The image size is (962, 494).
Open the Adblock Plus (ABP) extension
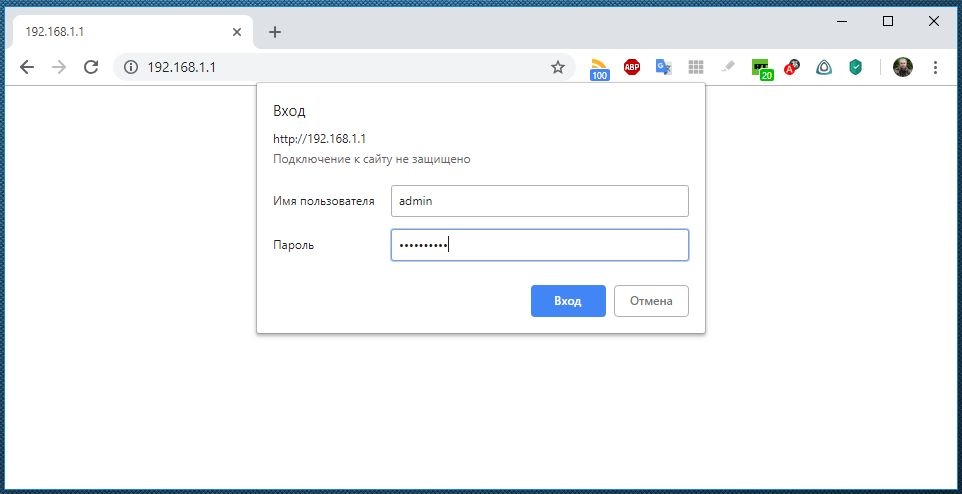632,67
